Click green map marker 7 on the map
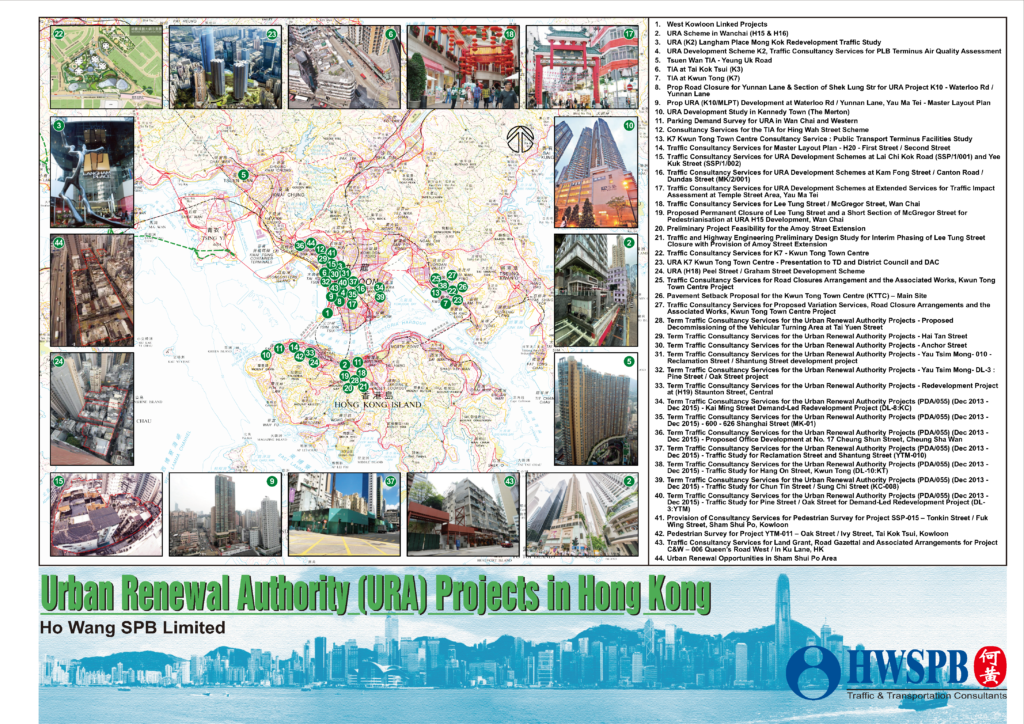This screenshot has height=724, width=1024. pos(446,304)
